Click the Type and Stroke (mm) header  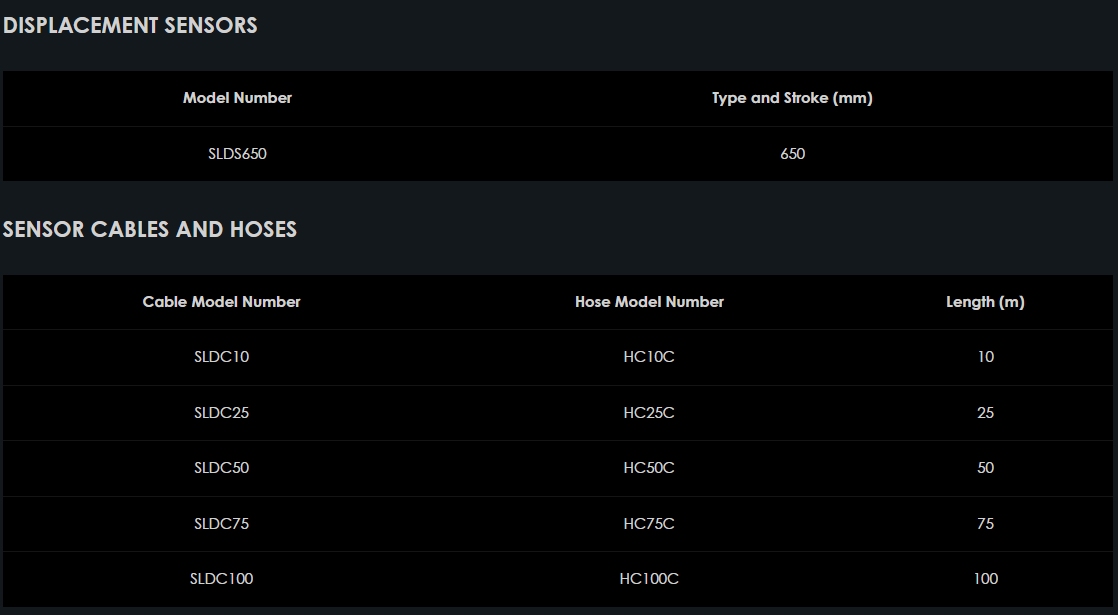(792, 98)
